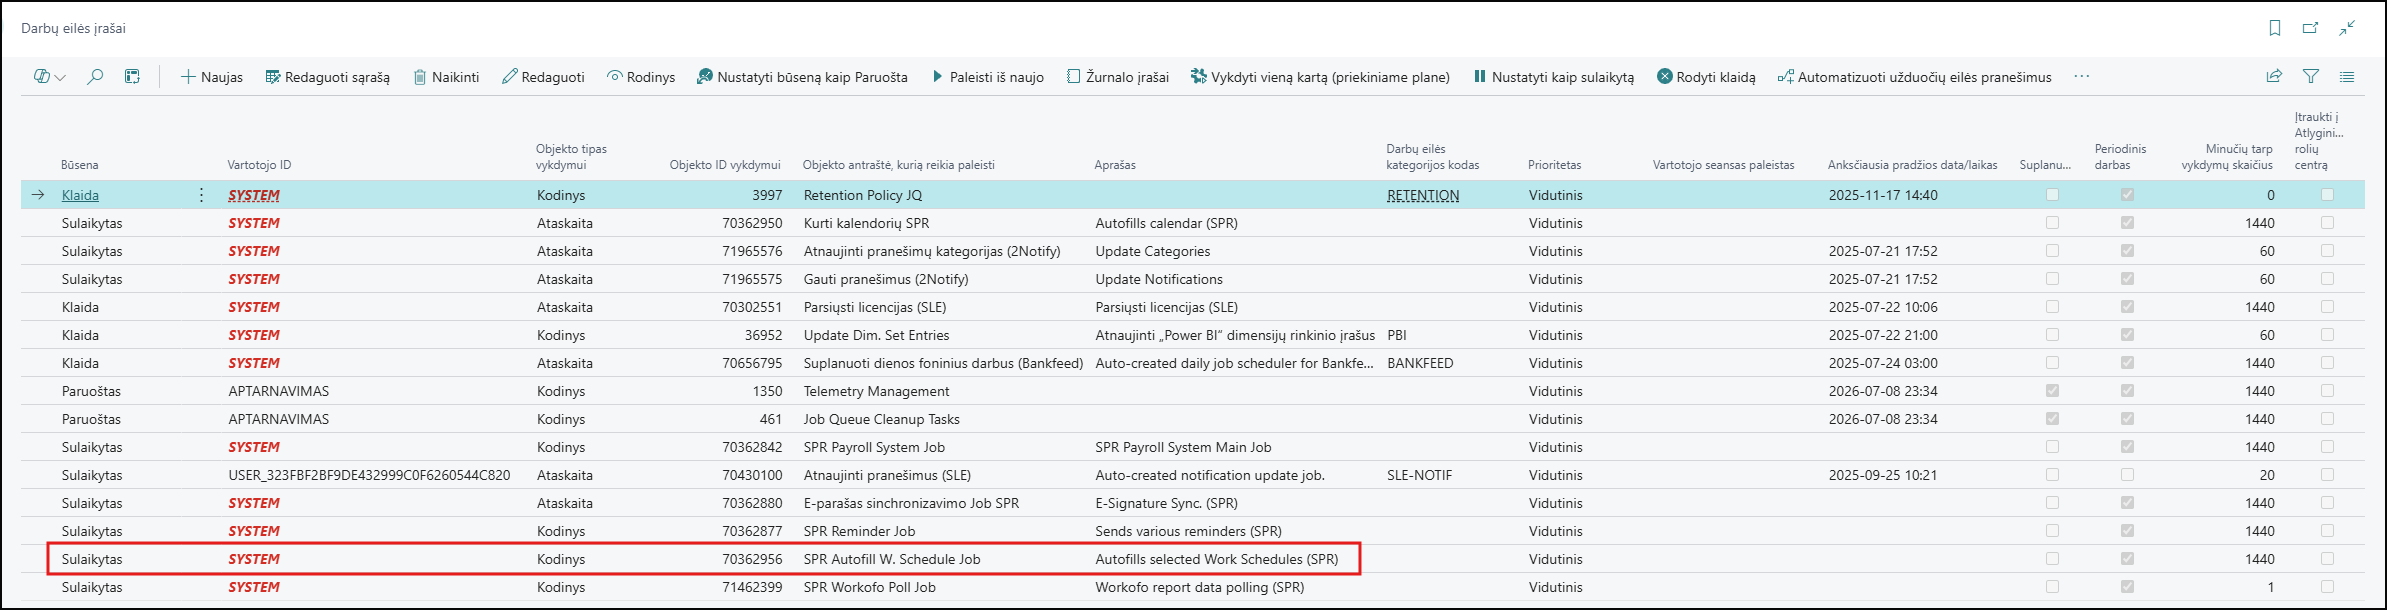Open the filter pane funnel icon

[2311, 76]
